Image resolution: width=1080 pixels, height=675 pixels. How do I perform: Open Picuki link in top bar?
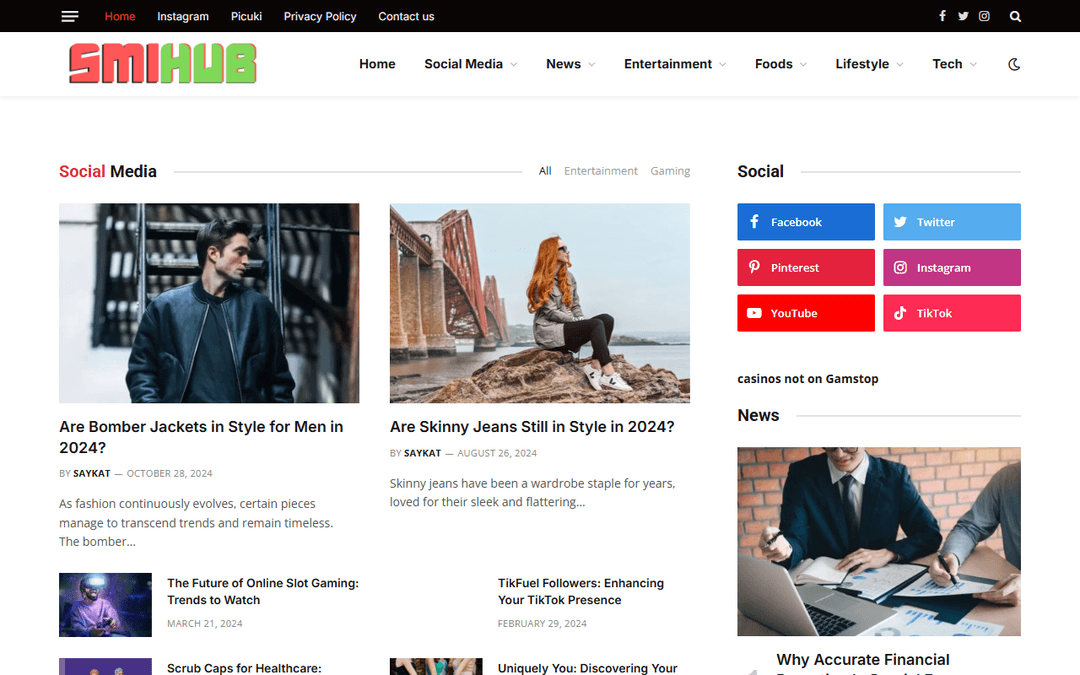246,16
